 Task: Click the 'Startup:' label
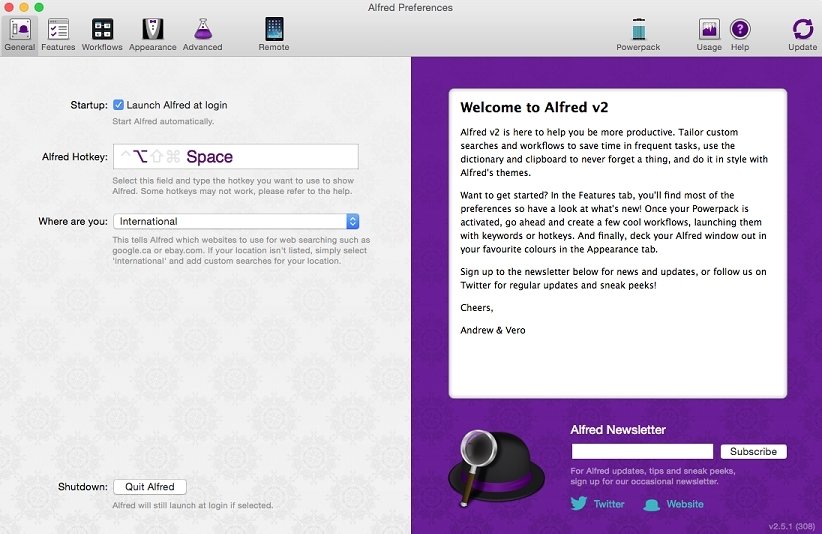pos(89,105)
